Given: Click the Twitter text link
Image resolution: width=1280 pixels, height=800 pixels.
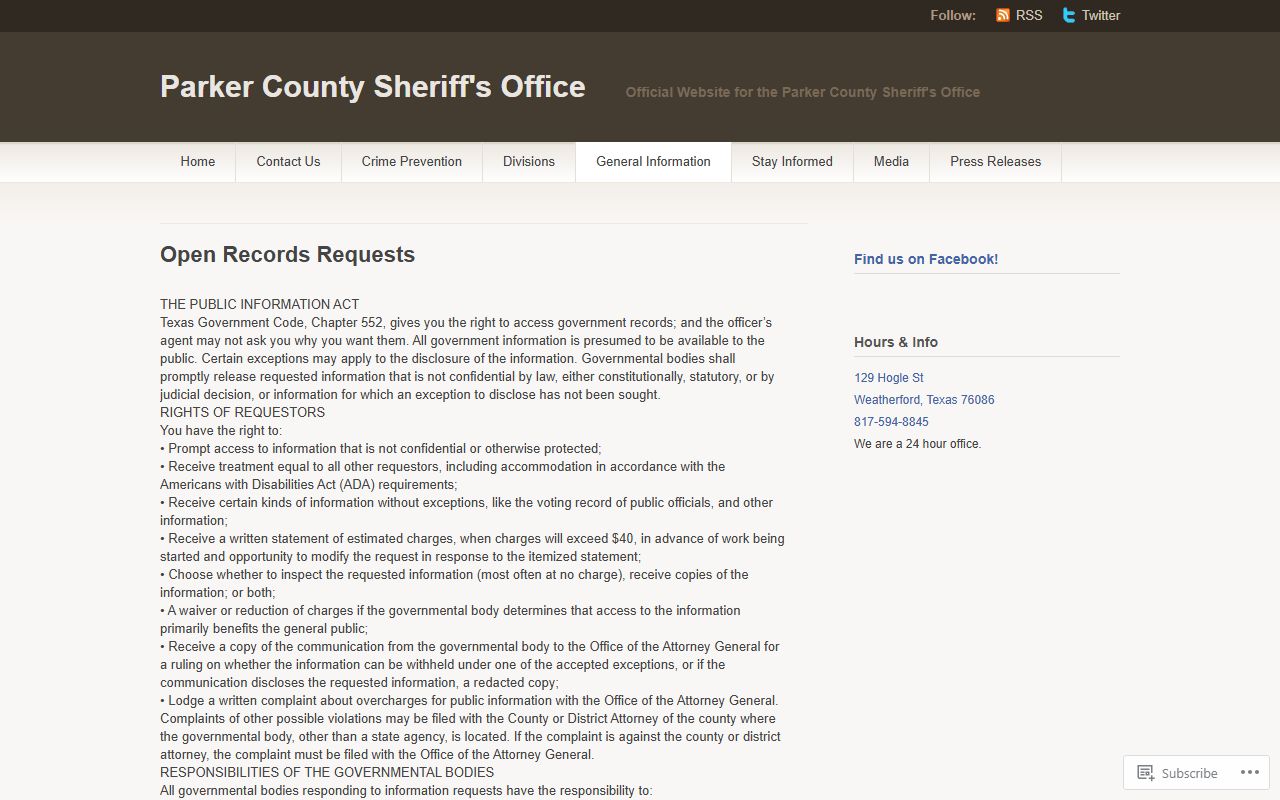Looking at the screenshot, I should pyautogui.click(x=1101, y=15).
